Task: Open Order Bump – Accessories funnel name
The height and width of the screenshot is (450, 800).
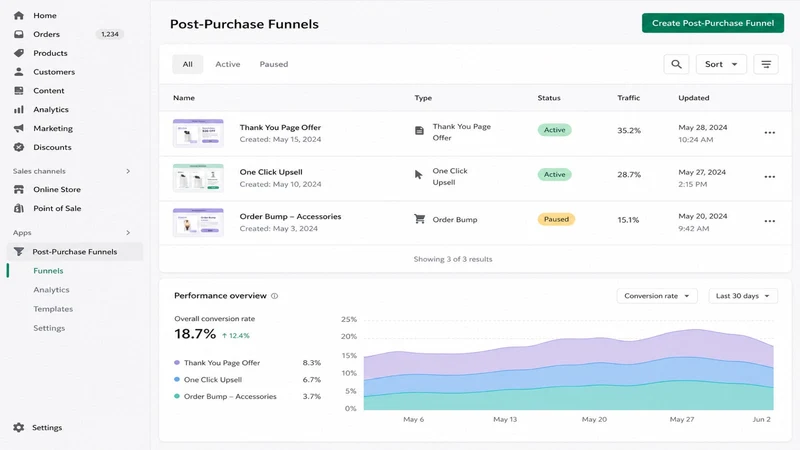Action: coord(290,216)
